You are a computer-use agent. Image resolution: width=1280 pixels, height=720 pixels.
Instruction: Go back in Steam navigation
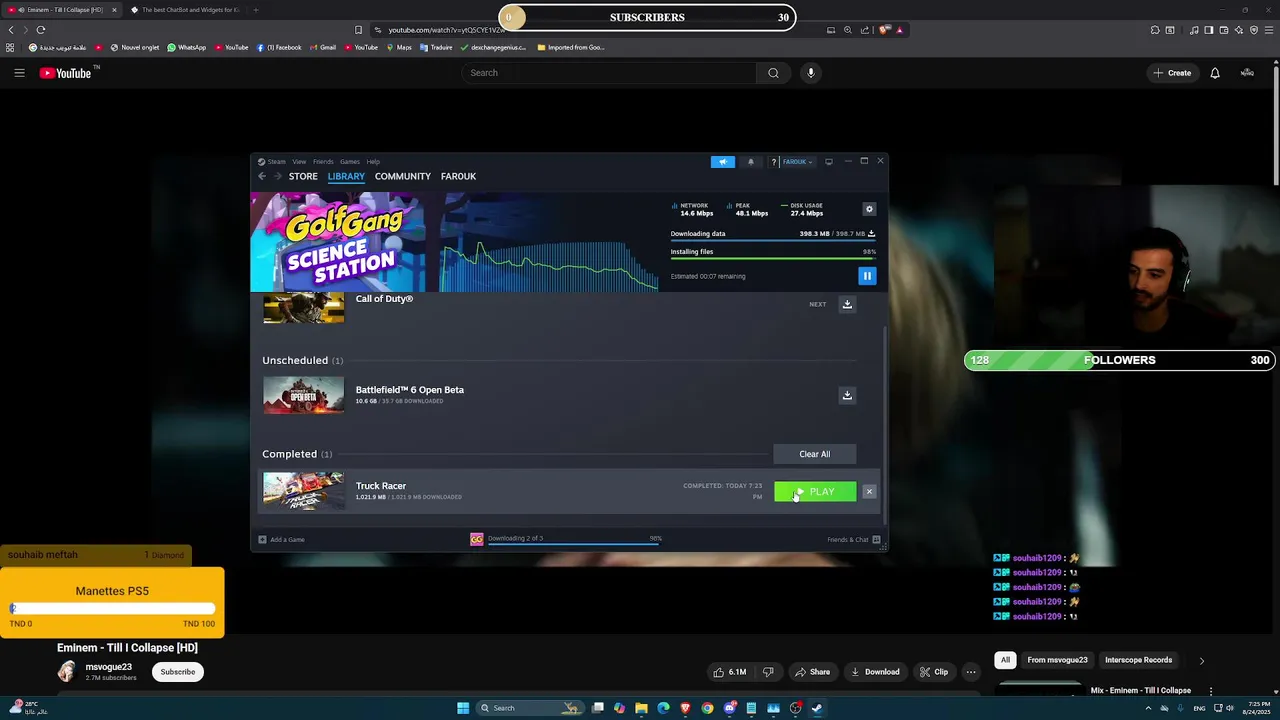262,176
